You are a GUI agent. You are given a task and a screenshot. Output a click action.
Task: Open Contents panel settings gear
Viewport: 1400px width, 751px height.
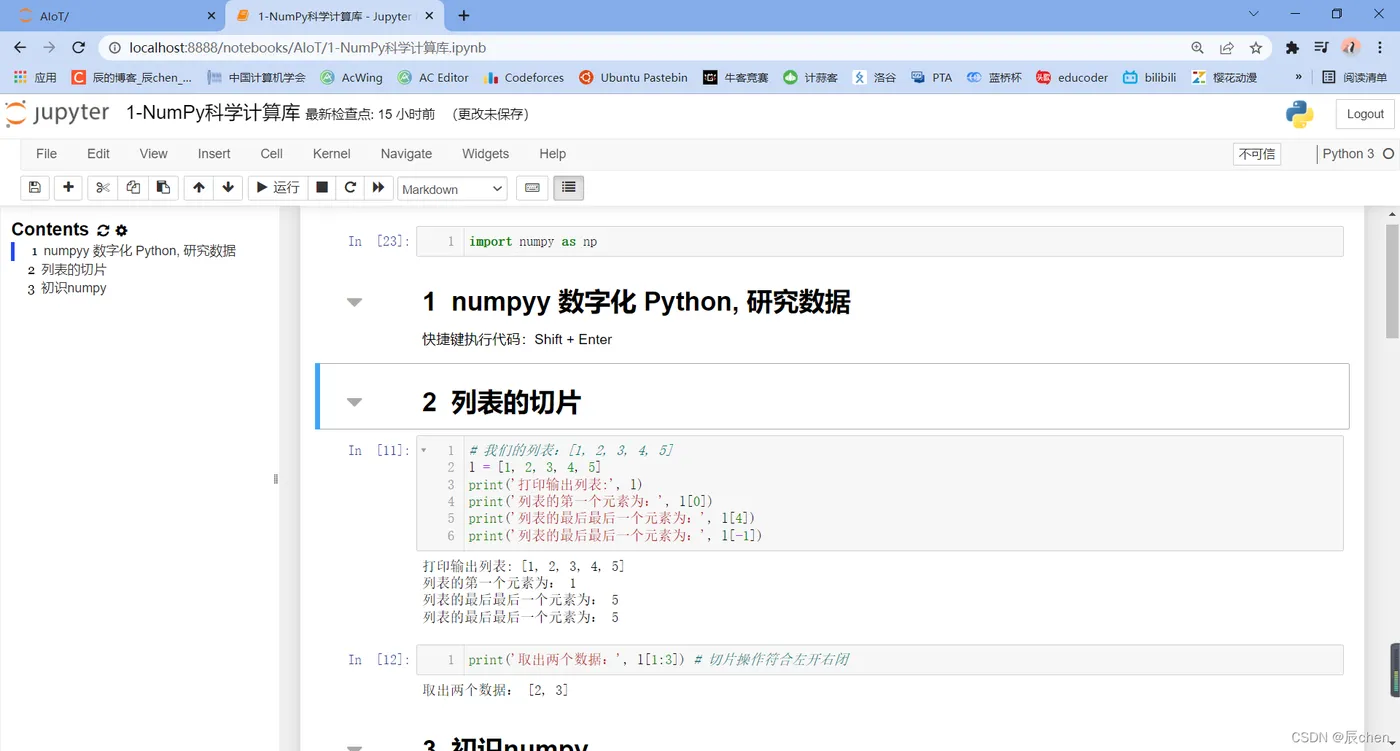[122, 230]
